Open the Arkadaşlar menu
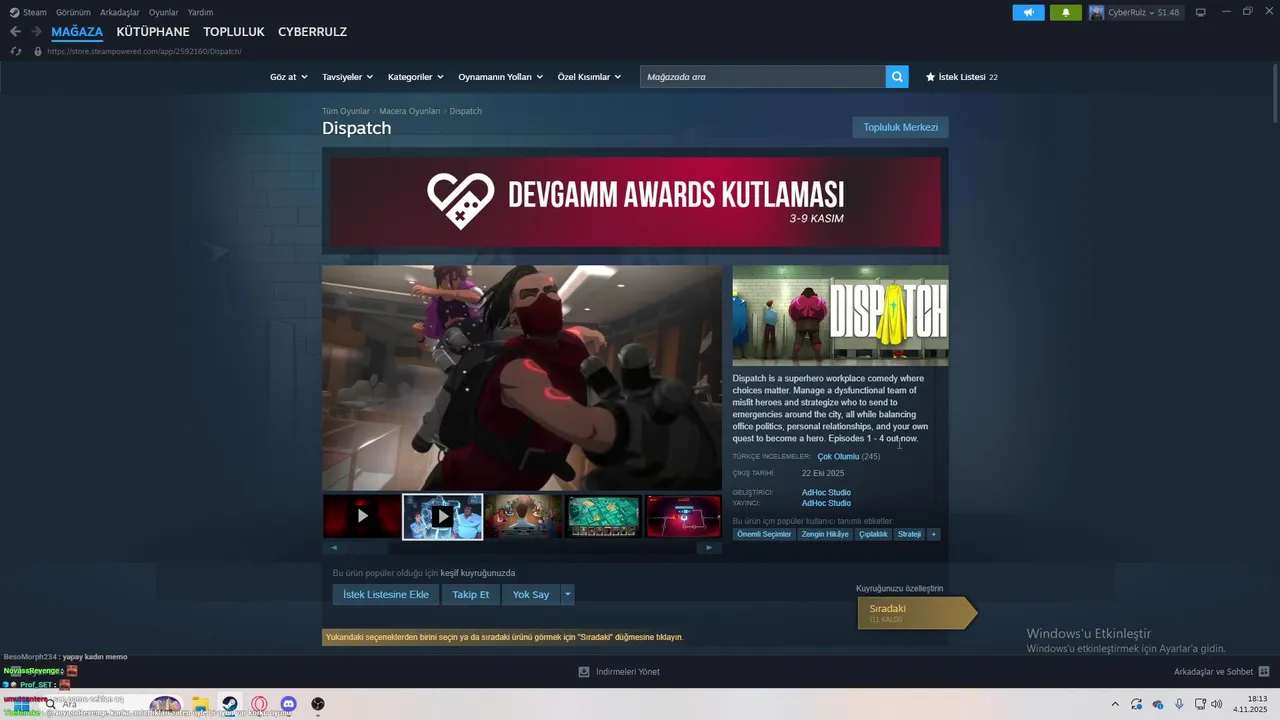Viewport: 1280px width, 720px height. pos(120,13)
